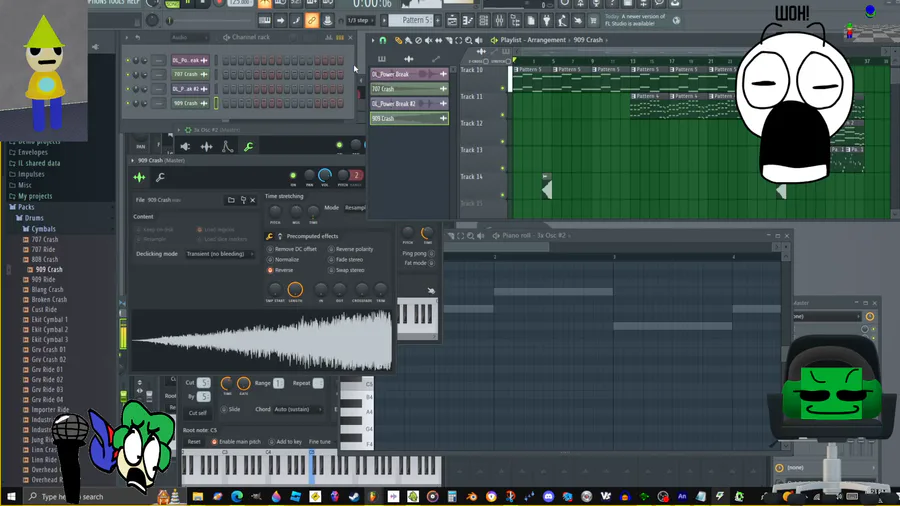Select the playback speaker tool in Playlist
This screenshot has height=506, width=900.
pos(479,40)
